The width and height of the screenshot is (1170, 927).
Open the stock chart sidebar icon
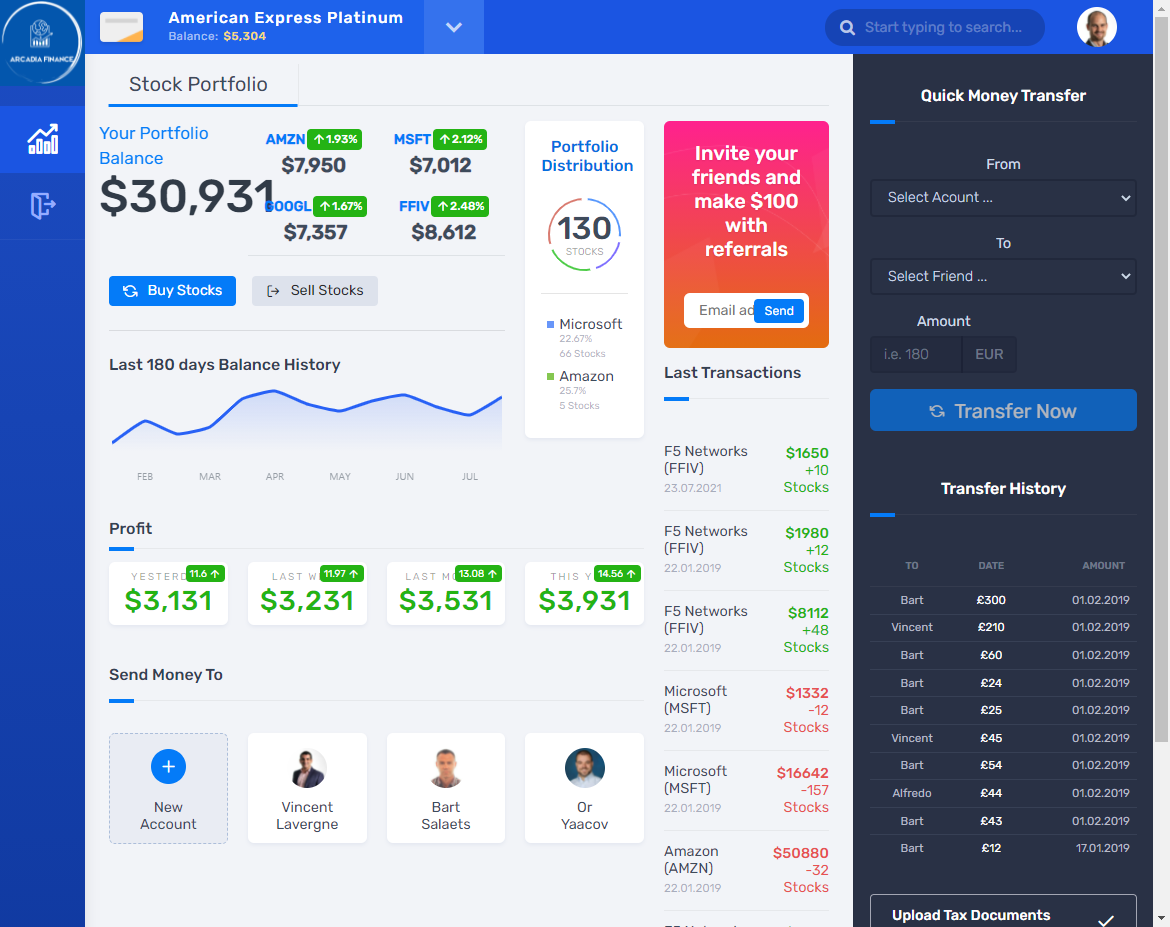(43, 140)
